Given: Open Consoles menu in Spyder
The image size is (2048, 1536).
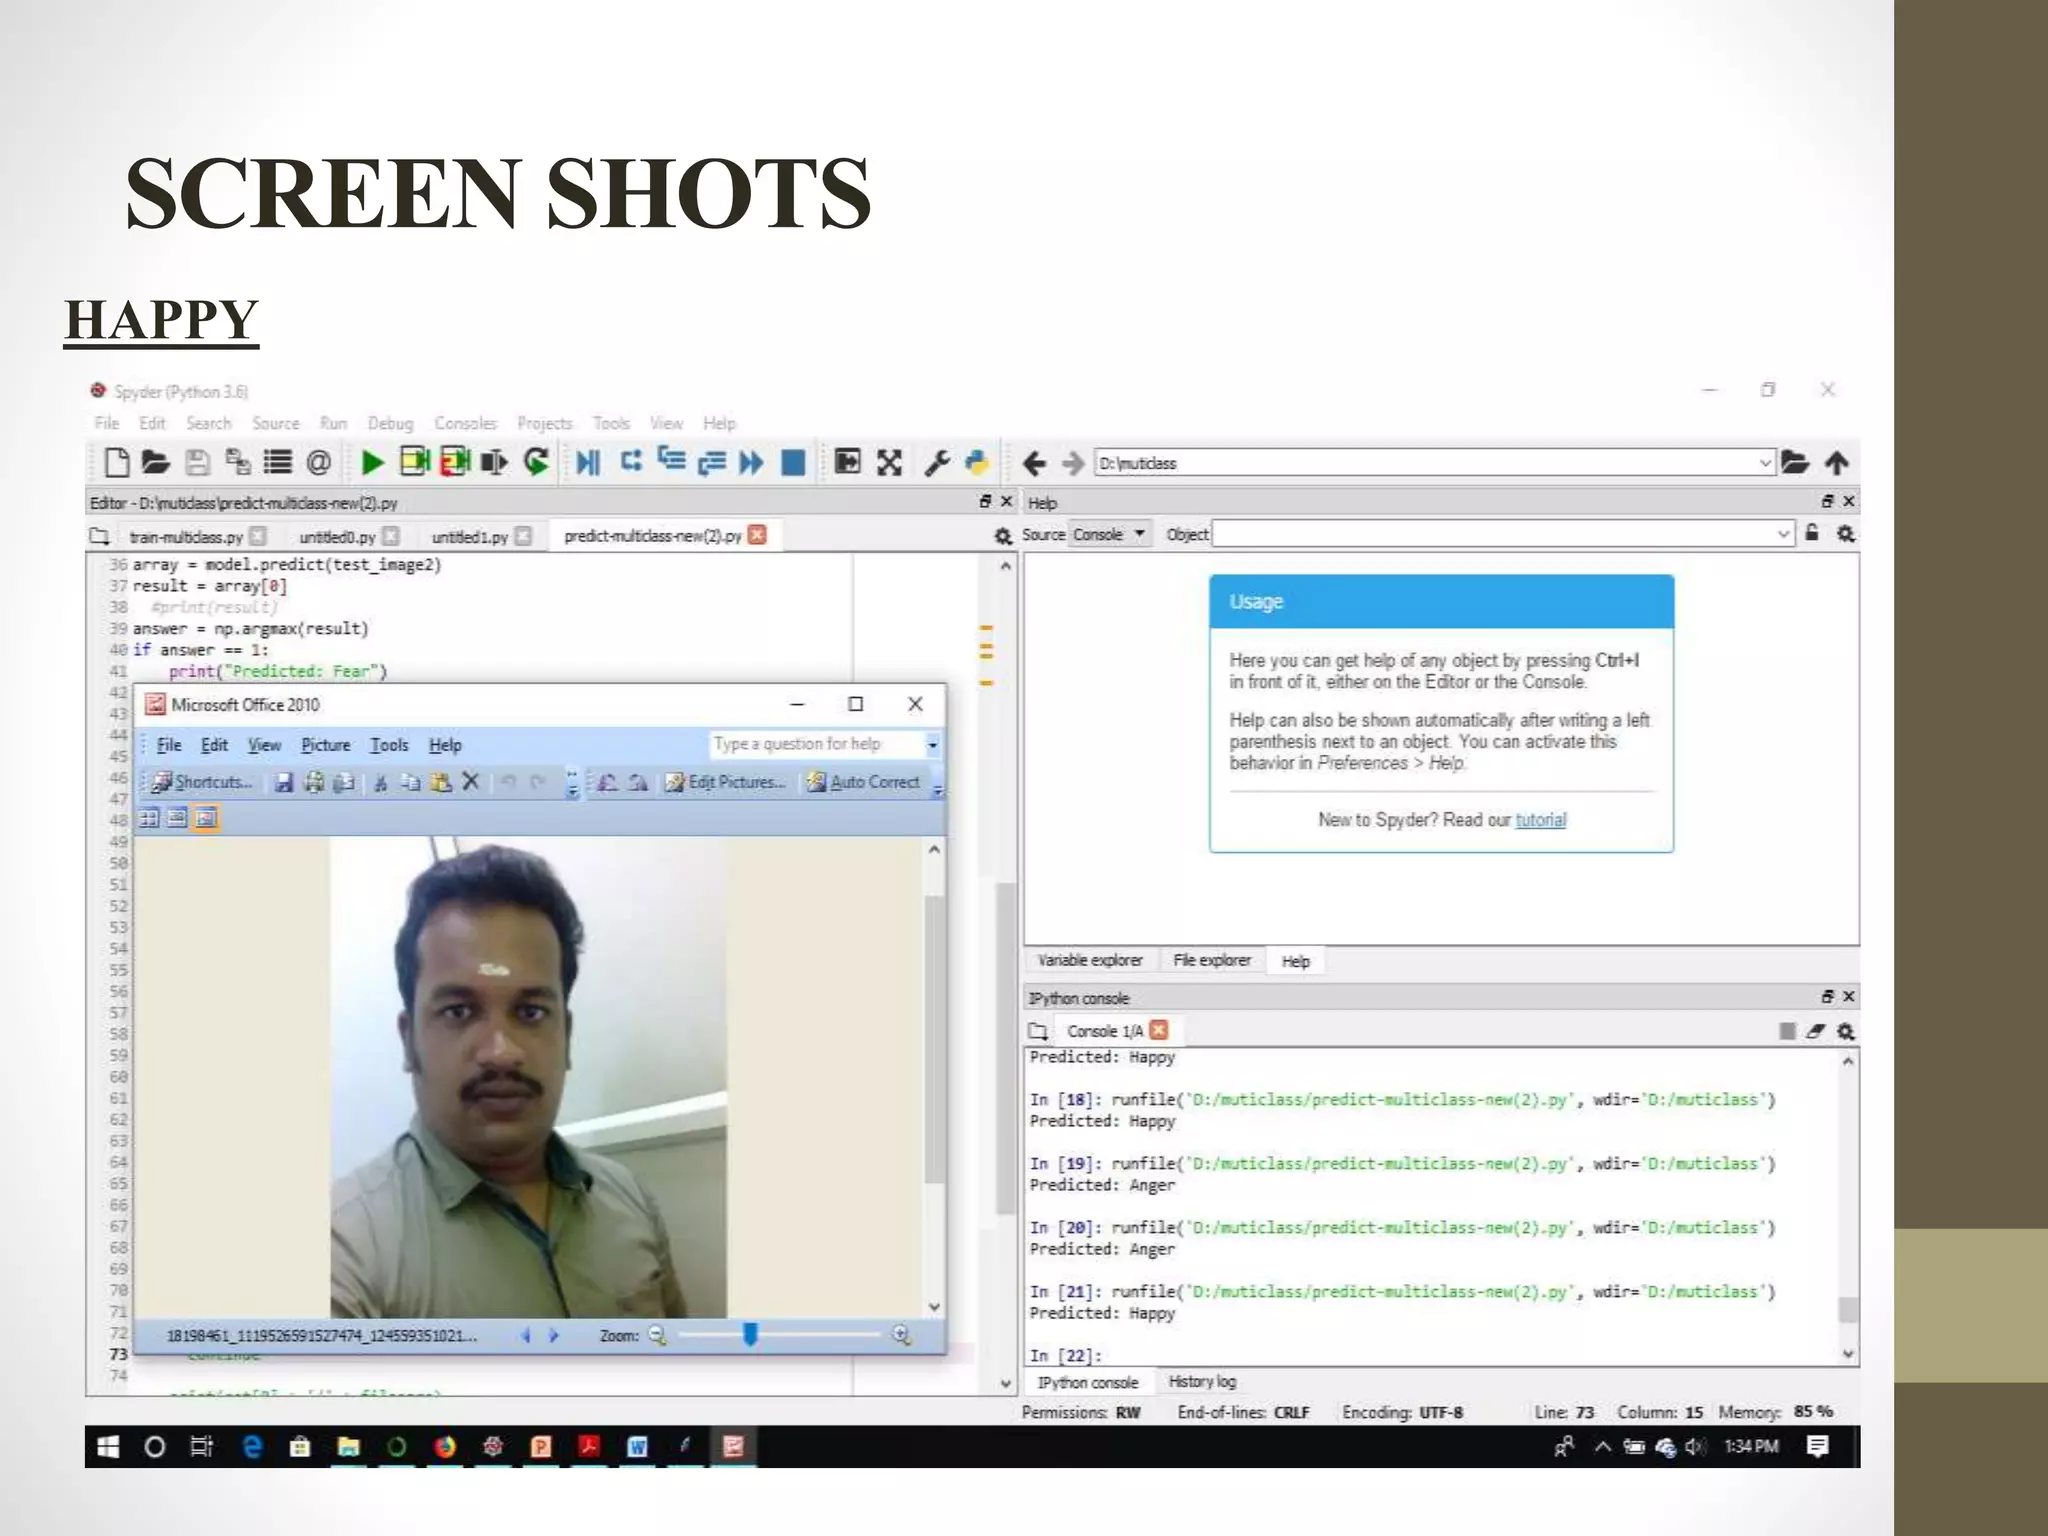Looking at the screenshot, I should click(x=465, y=423).
